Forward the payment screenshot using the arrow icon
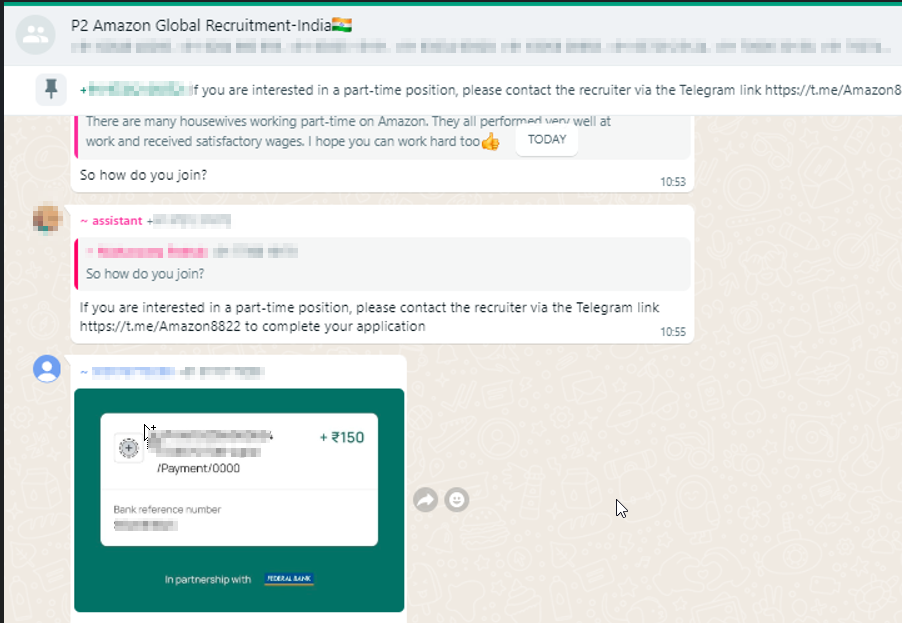This screenshot has width=902, height=623. pyautogui.click(x=426, y=500)
